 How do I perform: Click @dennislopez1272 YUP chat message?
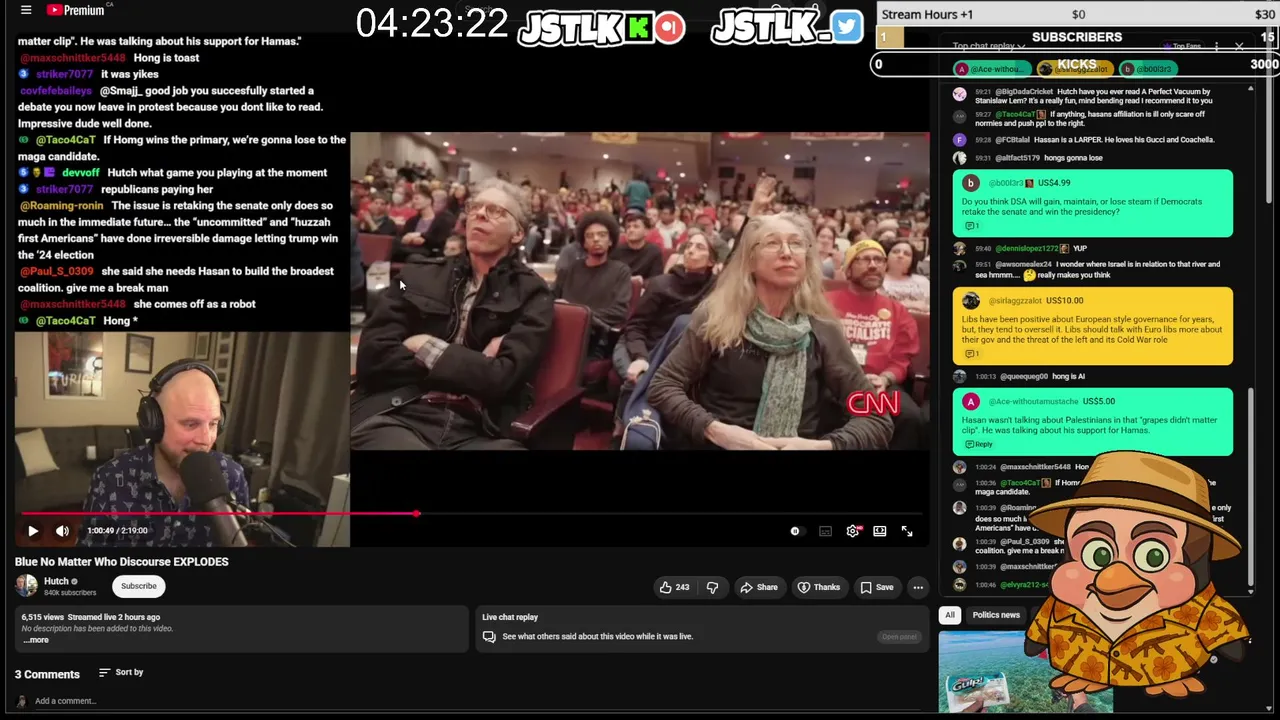pyautogui.click(x=1031, y=248)
